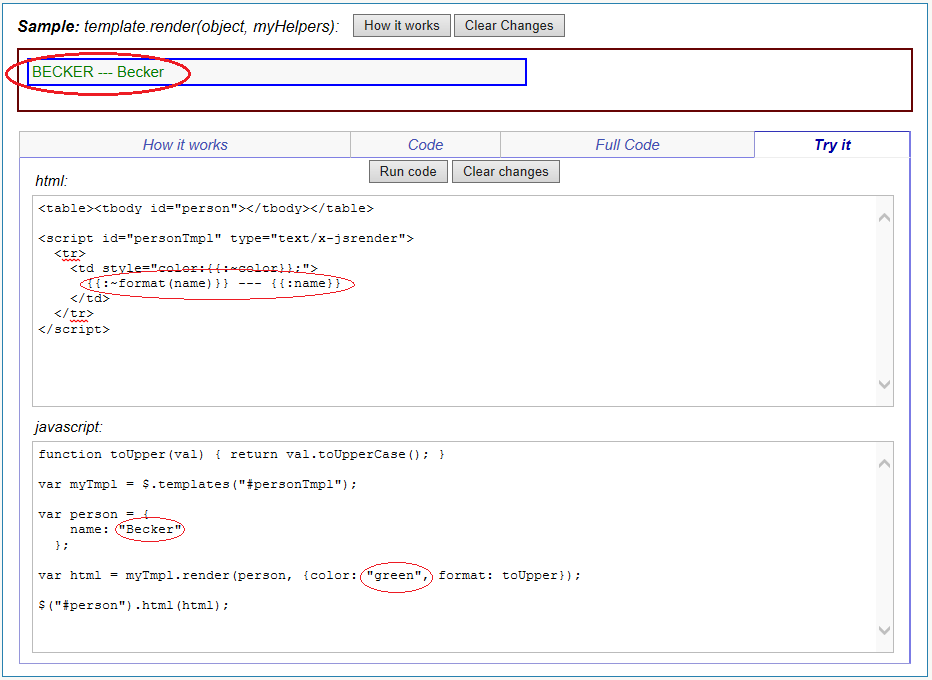932x680 pixels.
Task: Click the "javascript:" label above editor
Action: coord(68,427)
